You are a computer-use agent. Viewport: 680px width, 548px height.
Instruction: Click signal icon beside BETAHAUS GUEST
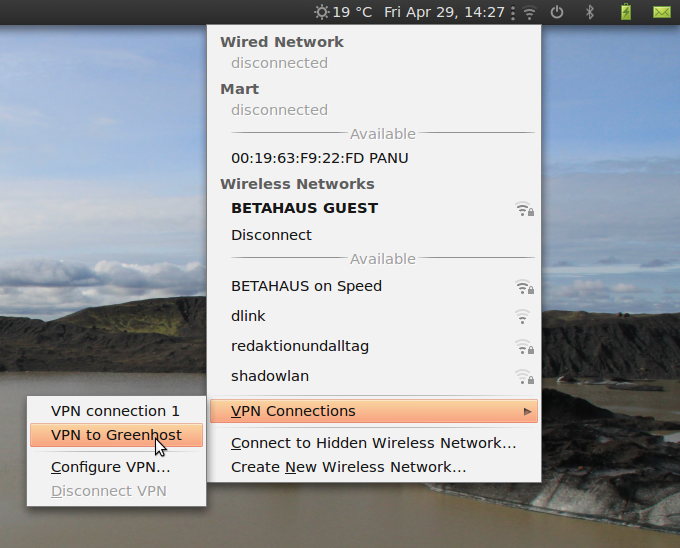(523, 209)
